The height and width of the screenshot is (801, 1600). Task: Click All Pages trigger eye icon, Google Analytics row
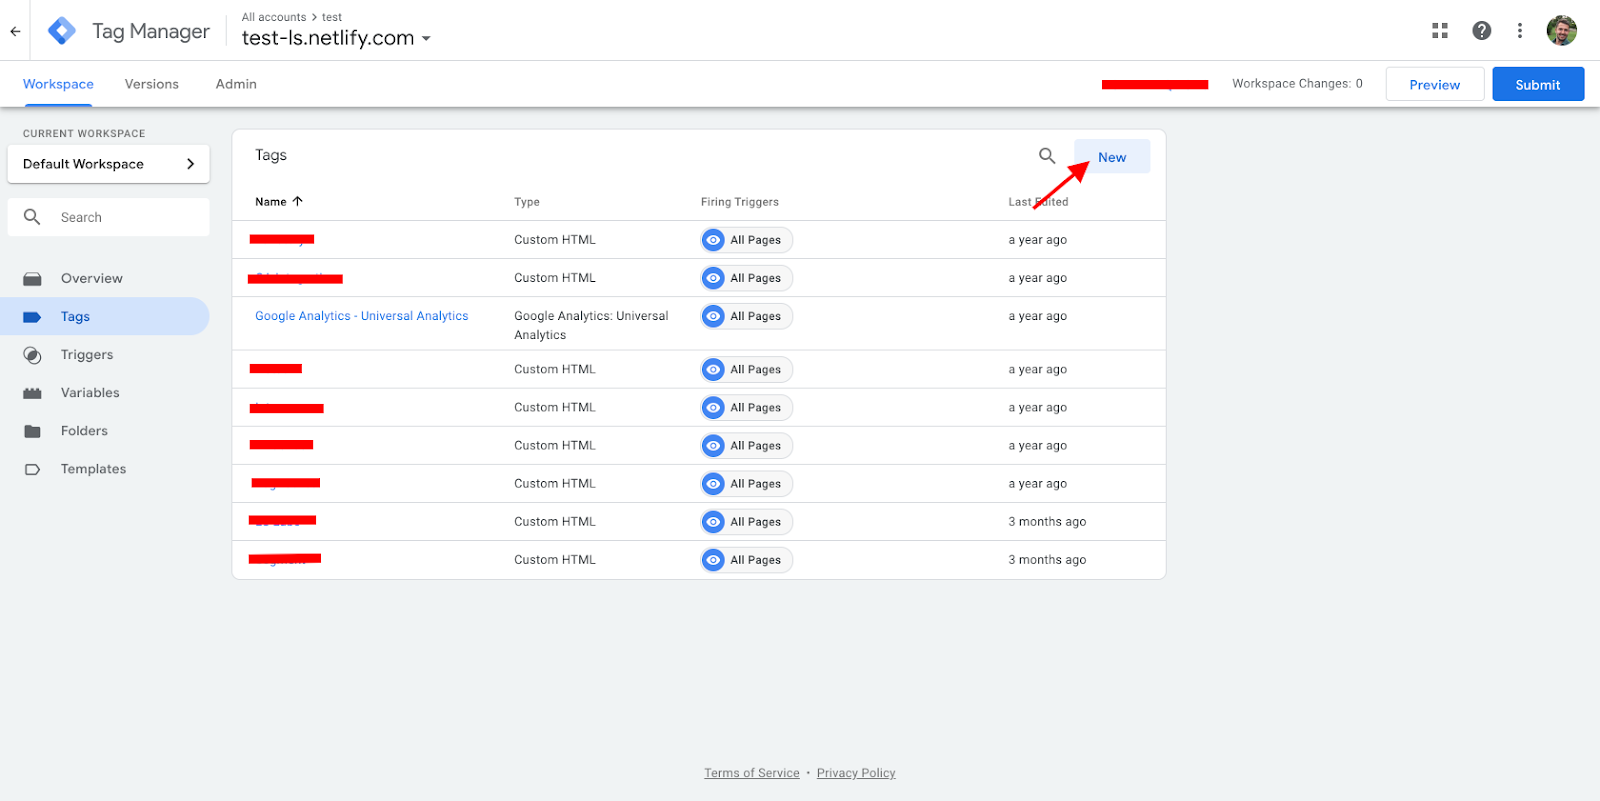[x=713, y=316]
